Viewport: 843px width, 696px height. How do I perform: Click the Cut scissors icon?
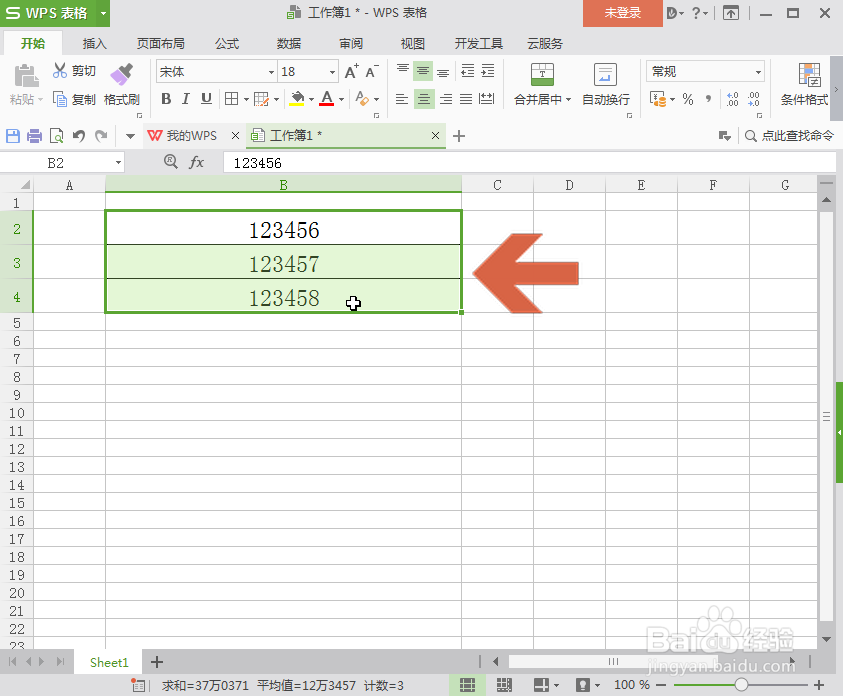pos(60,70)
